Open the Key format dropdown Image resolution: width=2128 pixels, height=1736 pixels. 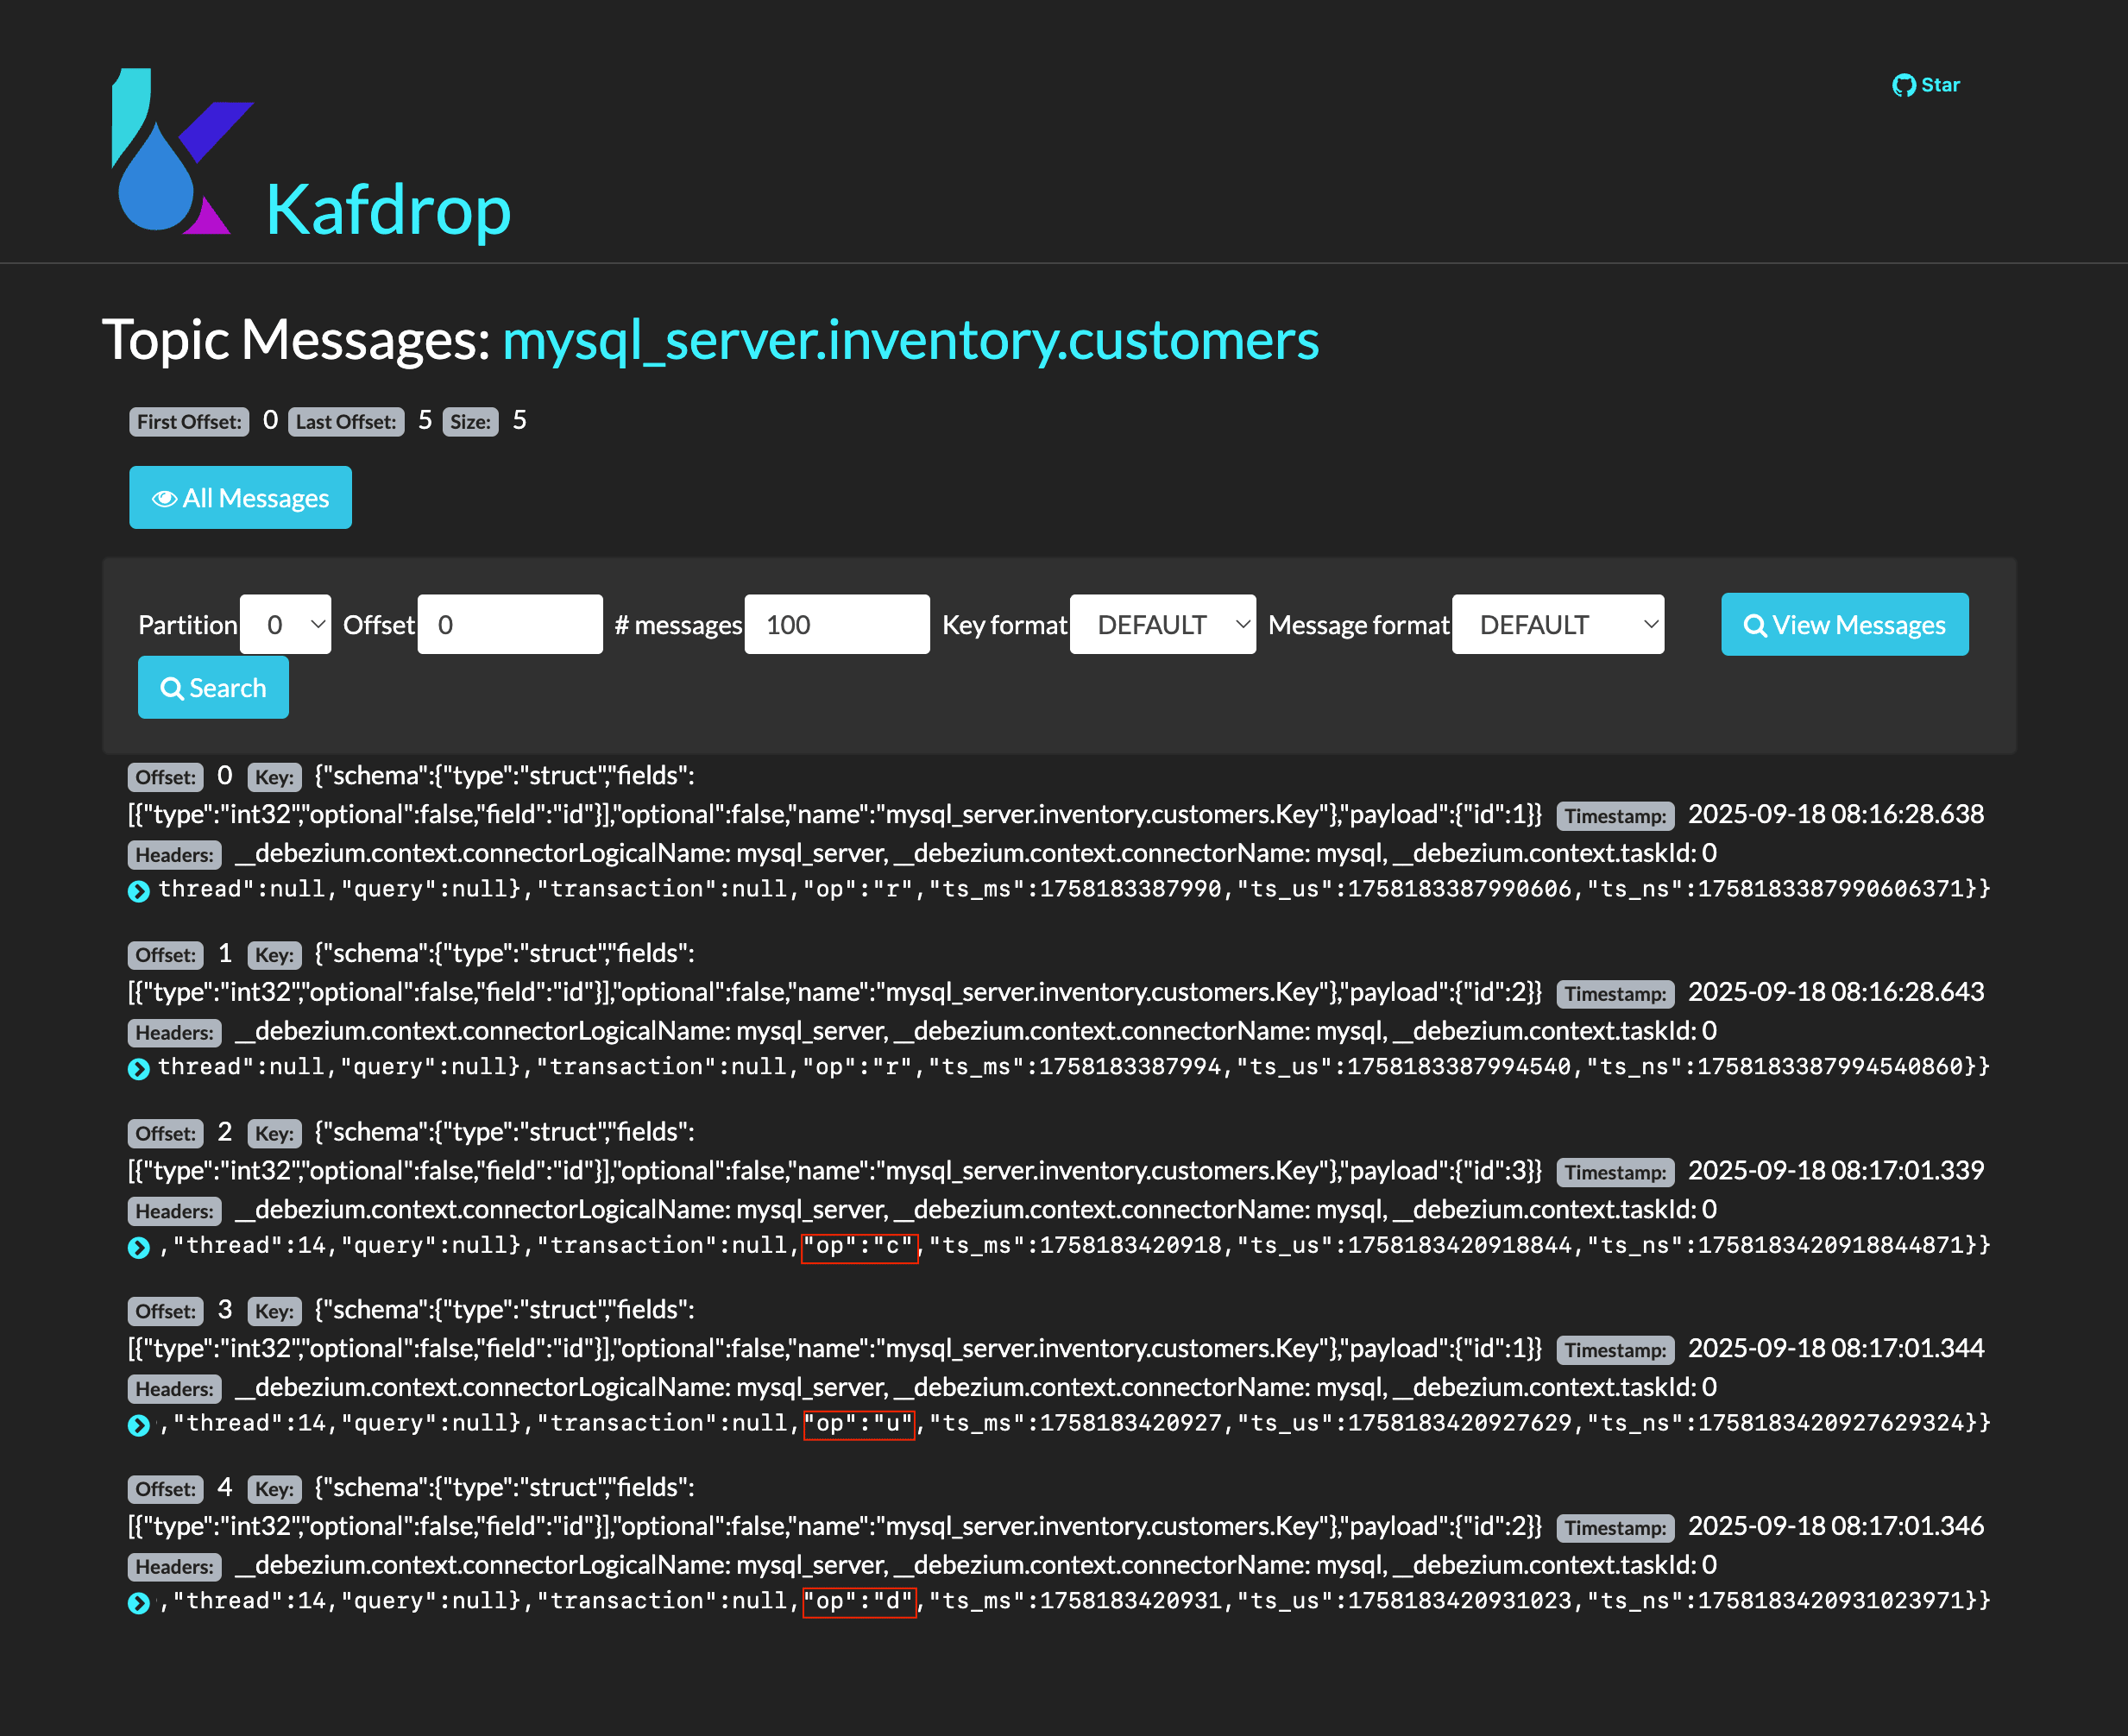coord(1162,625)
